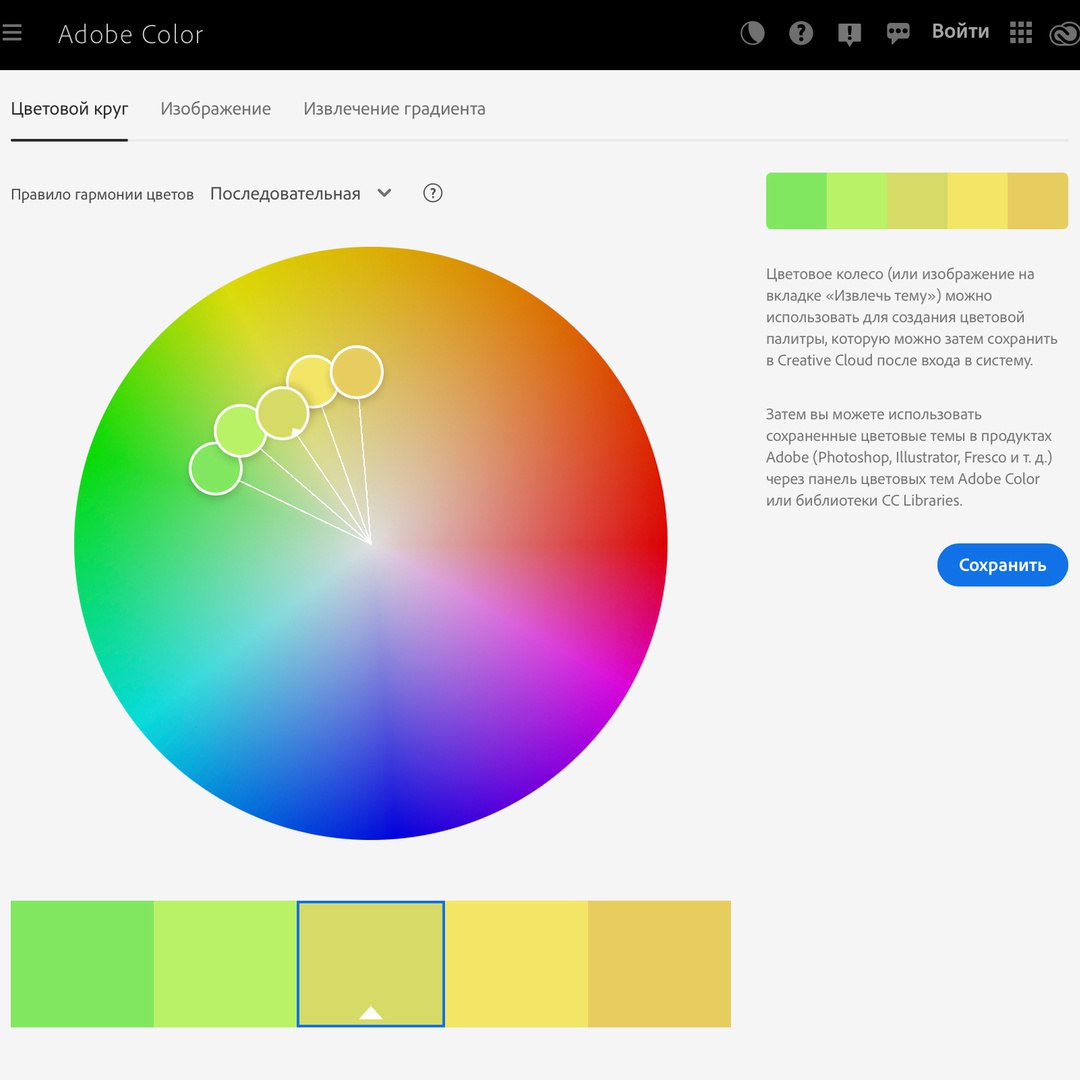1080x1080 pixels.
Task: Select the lime green handle on wheel
Action: (240, 431)
